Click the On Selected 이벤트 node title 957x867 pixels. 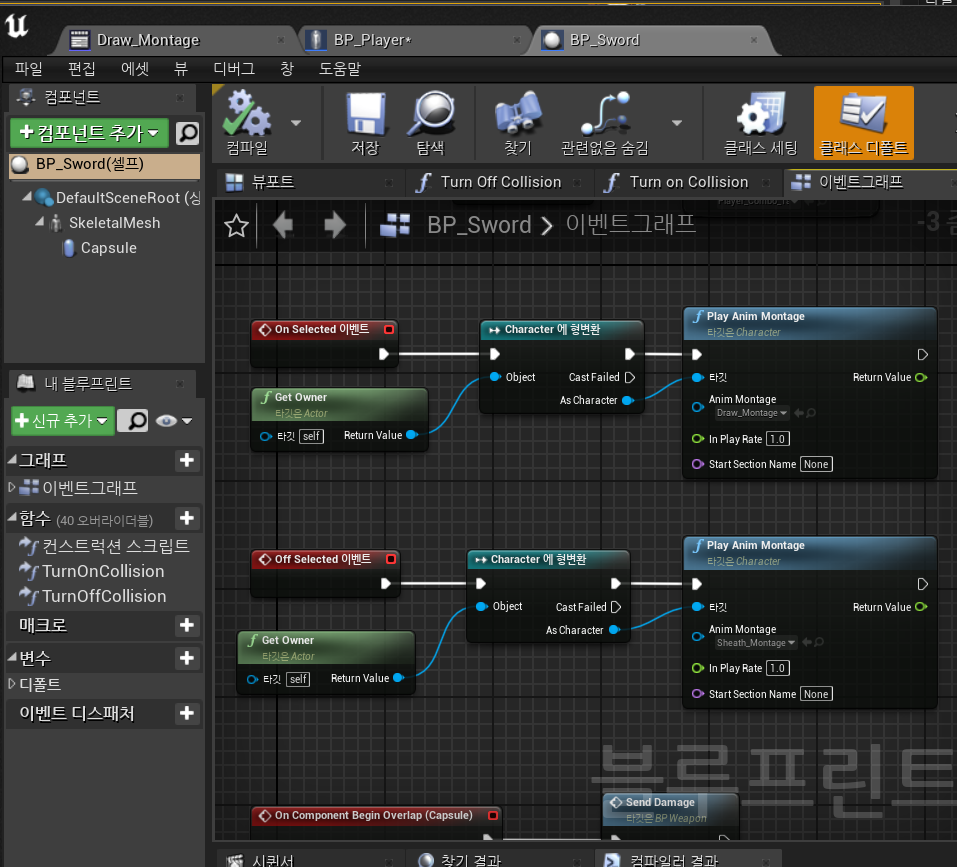pos(322,329)
